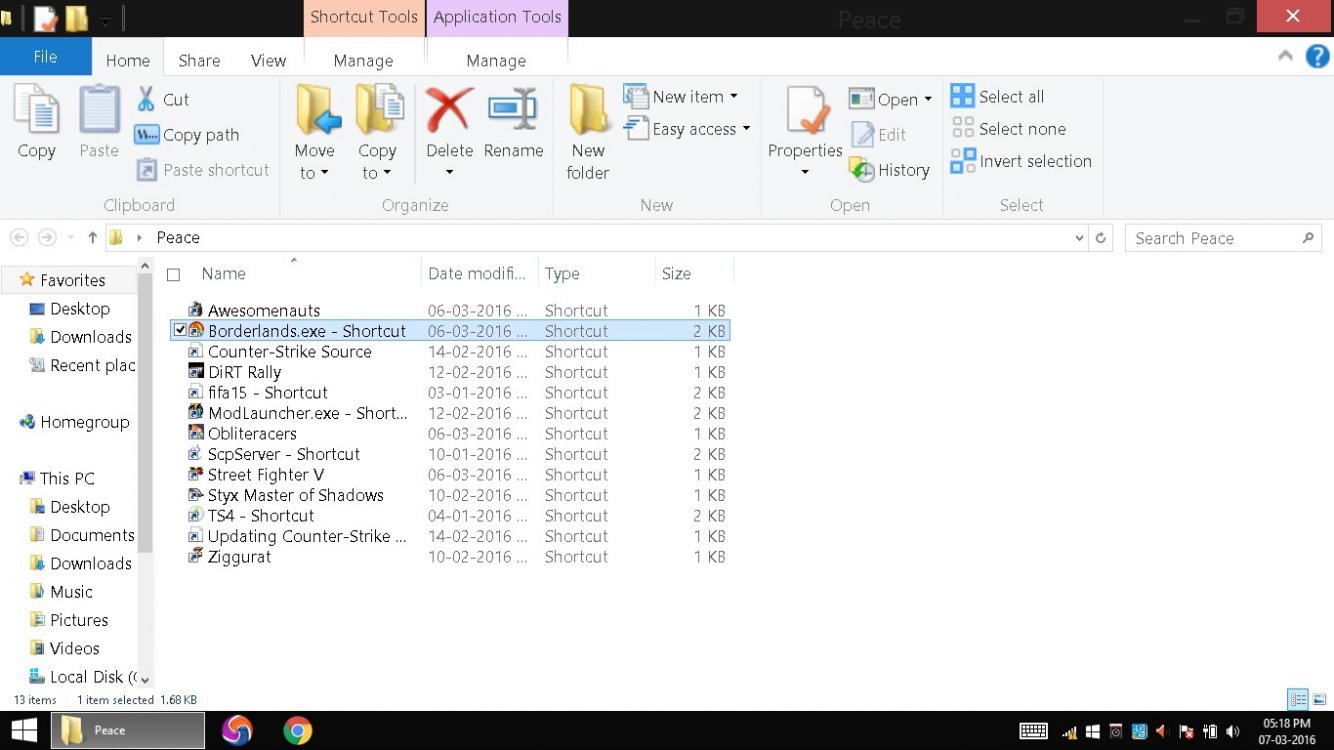Screen dimensions: 1334x750
Task: Click the Delete red X icon
Action: click(x=449, y=112)
